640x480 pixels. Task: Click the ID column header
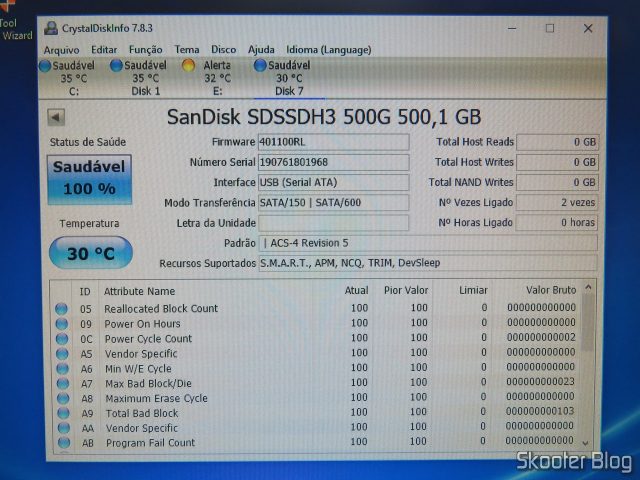click(x=85, y=291)
